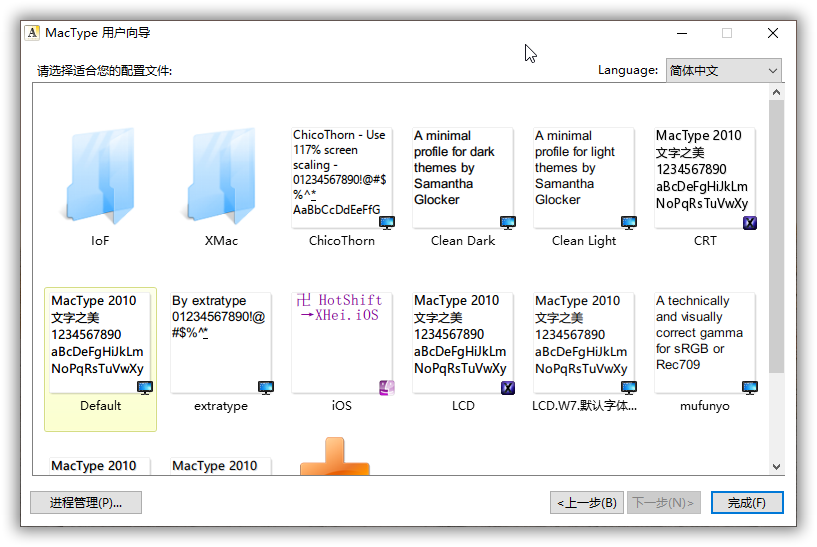Image resolution: width=817 pixels, height=547 pixels.
Task: Click monitor badge on Clean Dark thumbnail
Action: [507, 223]
